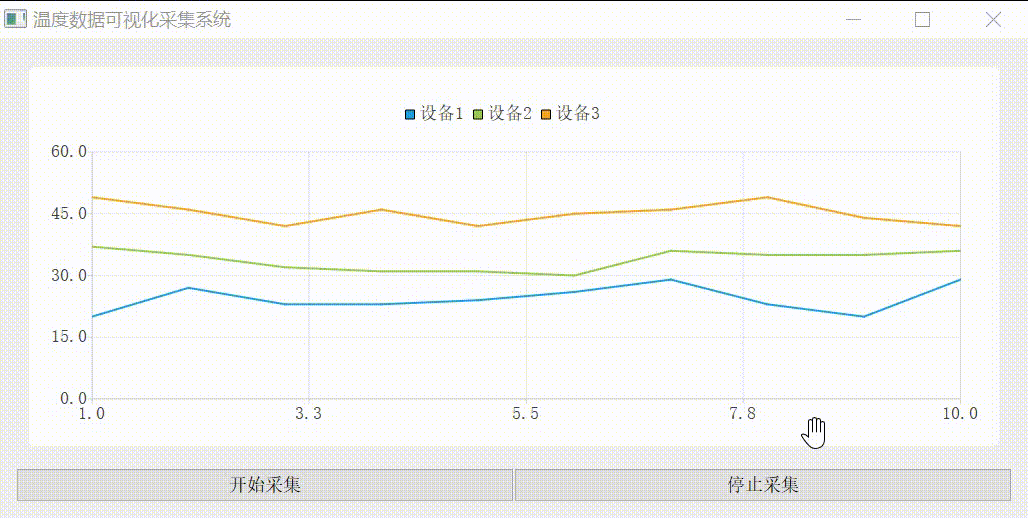
Task: Toggle 设备3 orange legend marker
Action: click(x=547, y=115)
